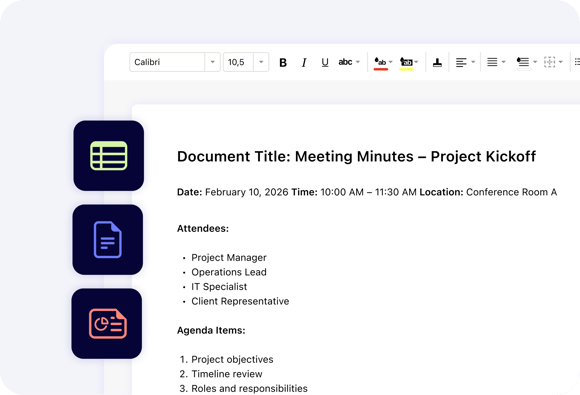Click the 'IT Specialist' bullet
This screenshot has height=395, width=580.
tap(219, 287)
